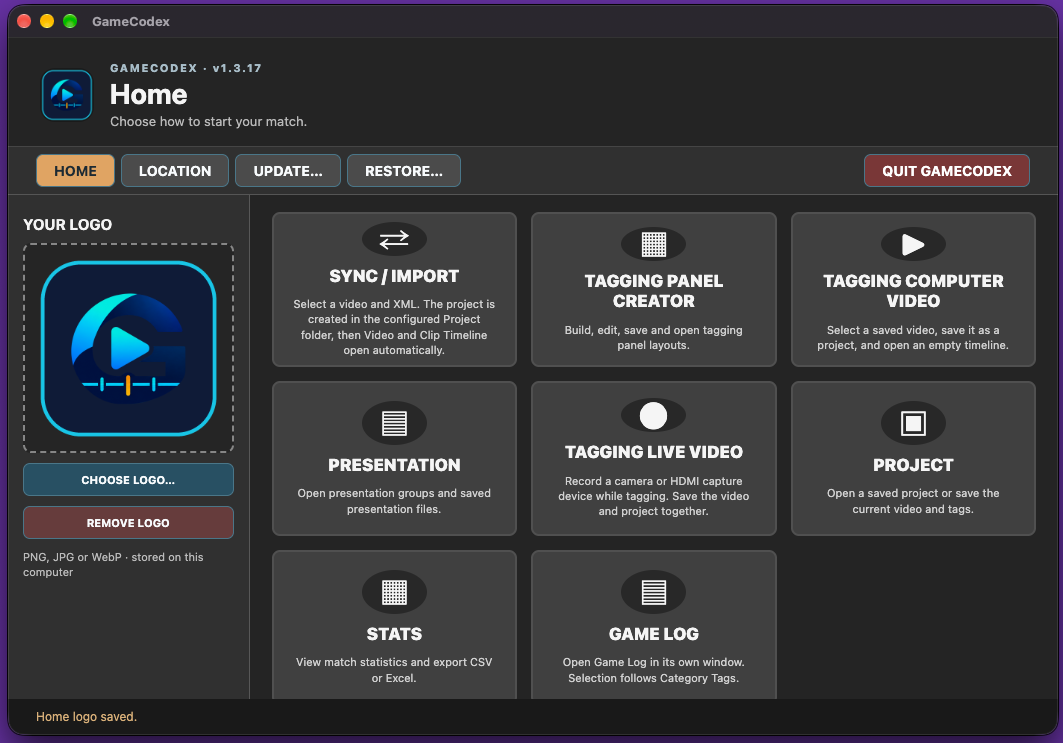Open the Location tab
Viewport: 1063px width, 743px height.
175,171
